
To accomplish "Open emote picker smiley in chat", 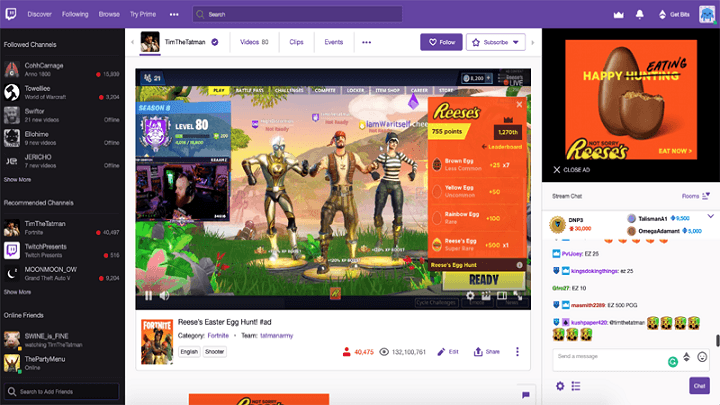I will 702,357.
